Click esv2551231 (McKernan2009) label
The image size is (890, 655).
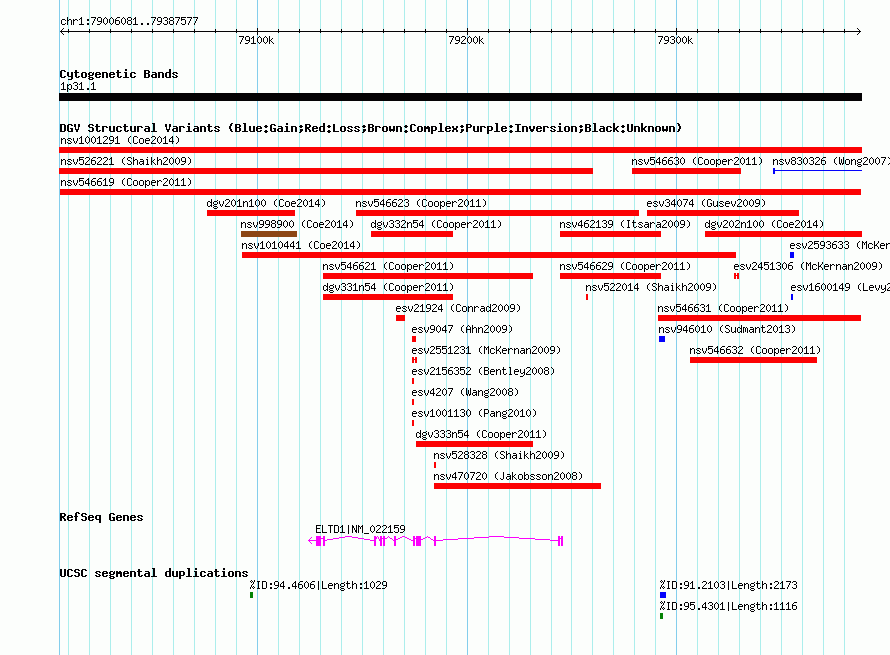tap(486, 350)
